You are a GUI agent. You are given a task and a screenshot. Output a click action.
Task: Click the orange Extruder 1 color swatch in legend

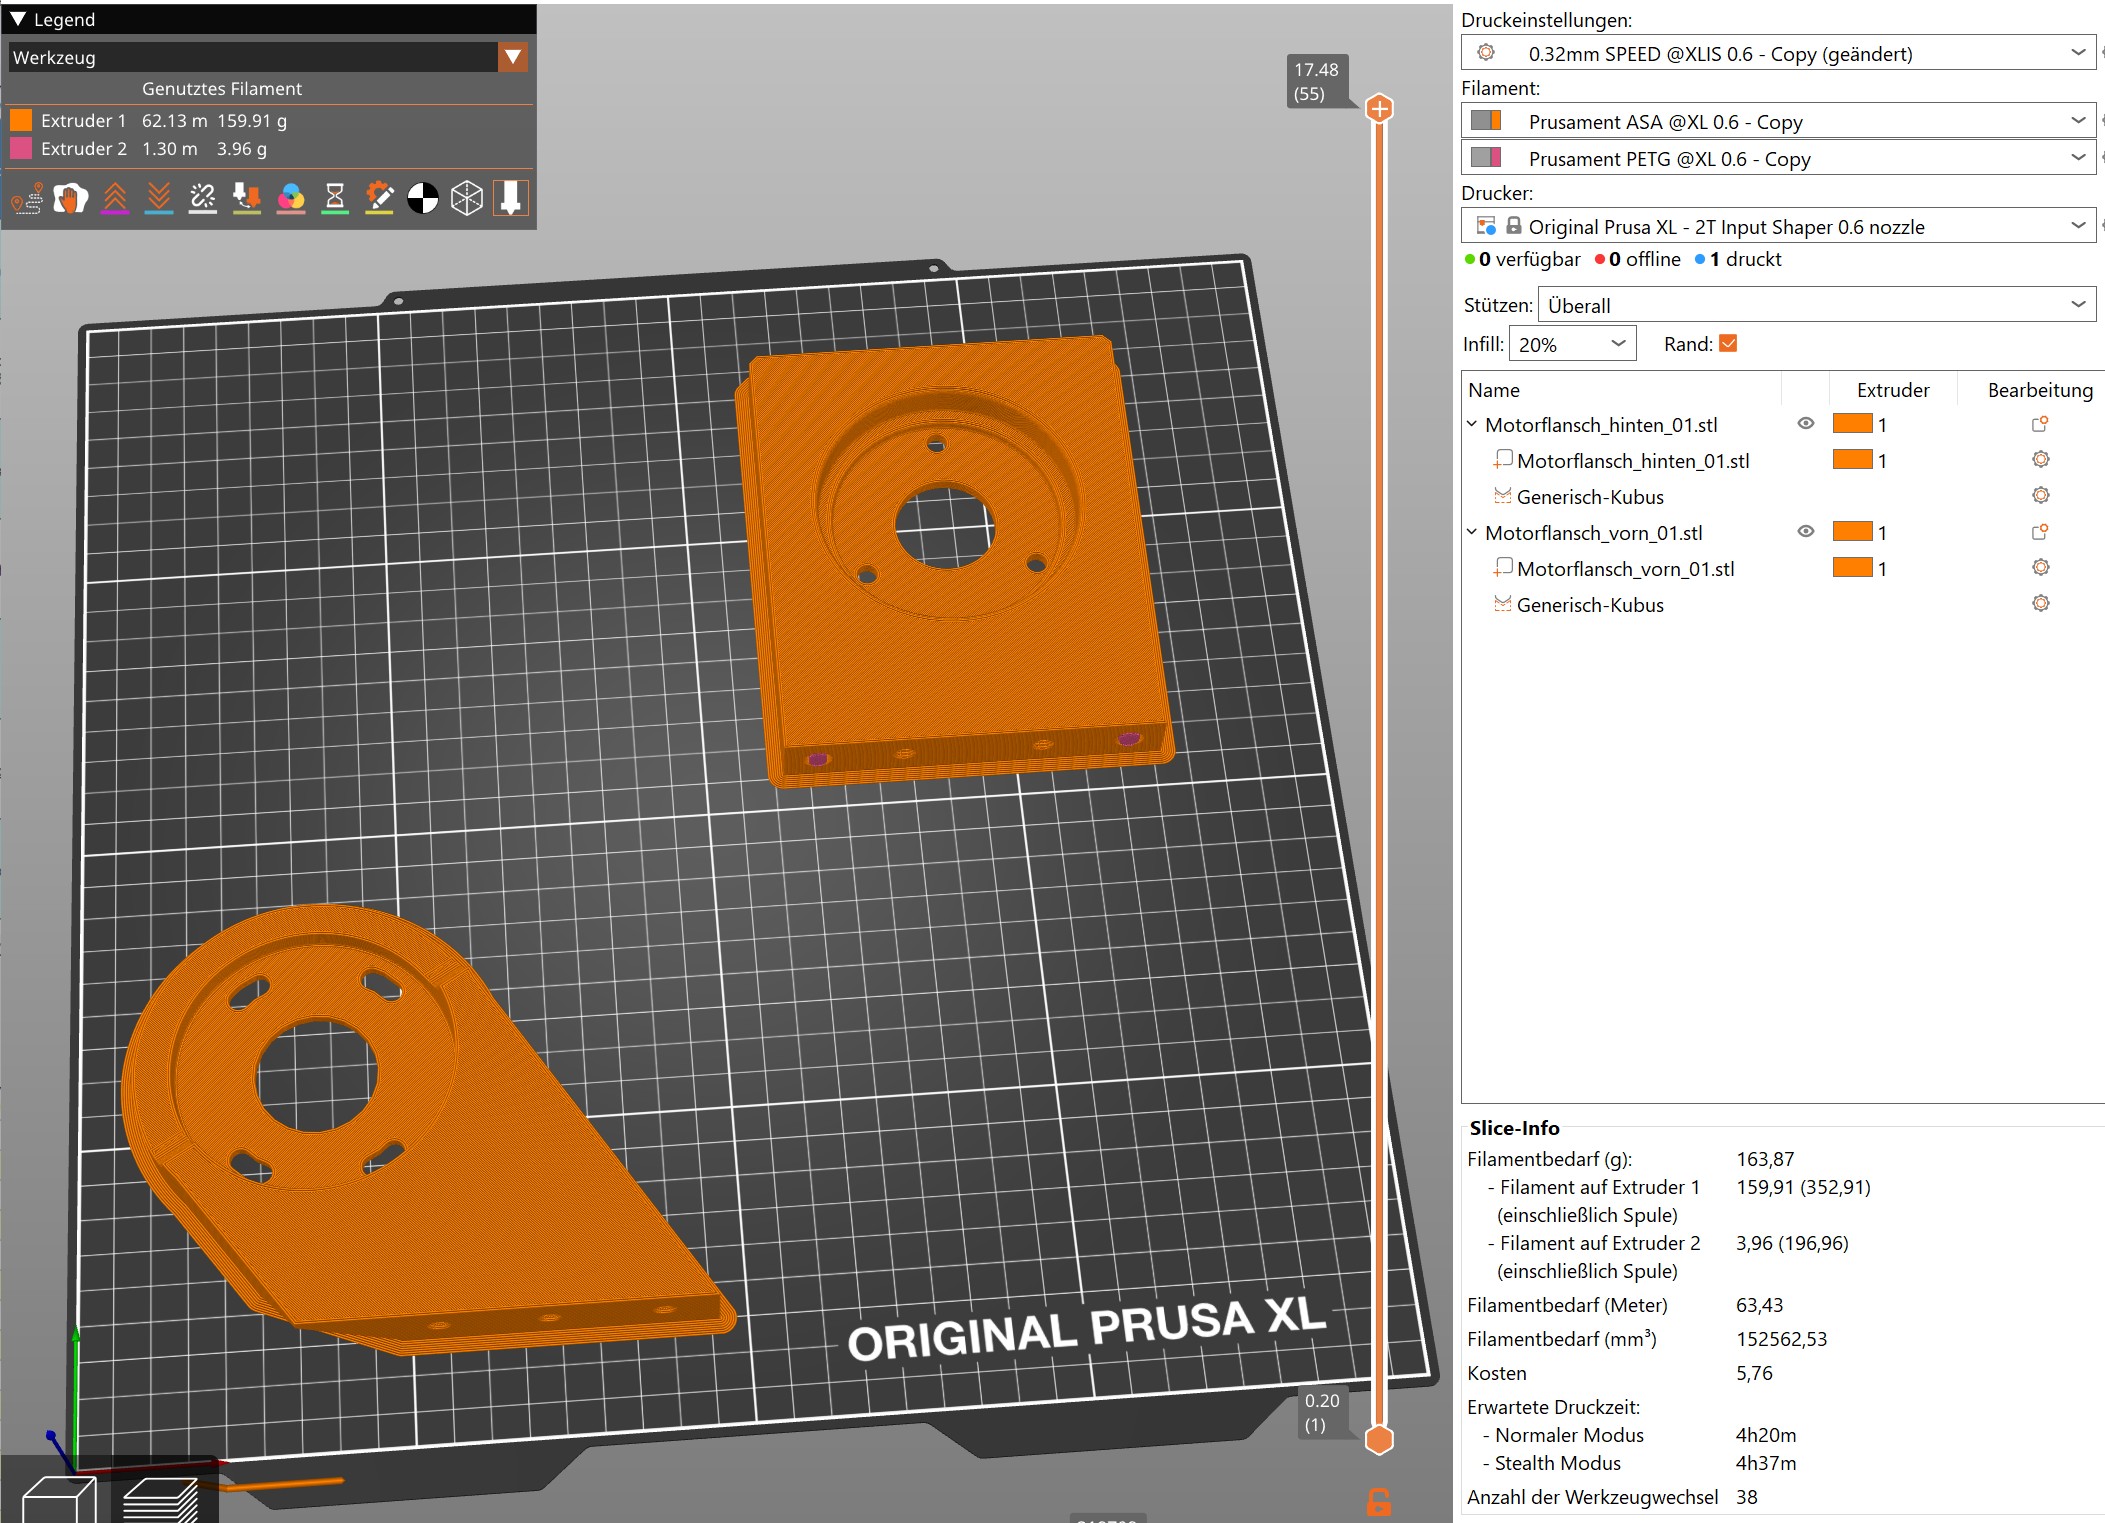21,121
